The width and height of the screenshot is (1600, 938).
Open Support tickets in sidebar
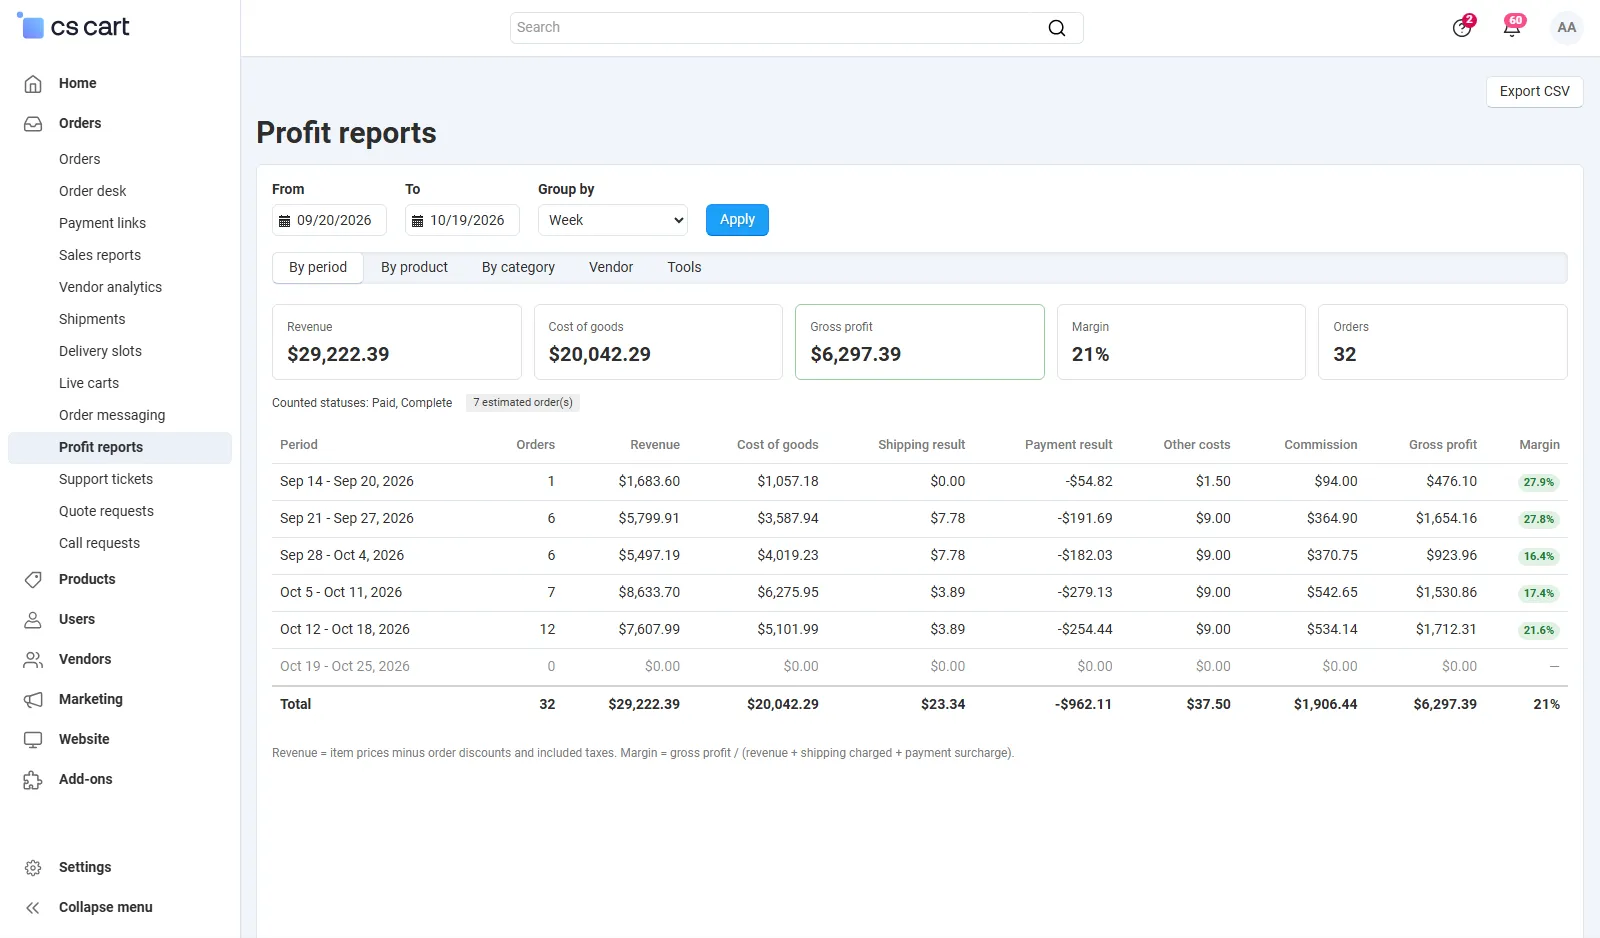(106, 479)
